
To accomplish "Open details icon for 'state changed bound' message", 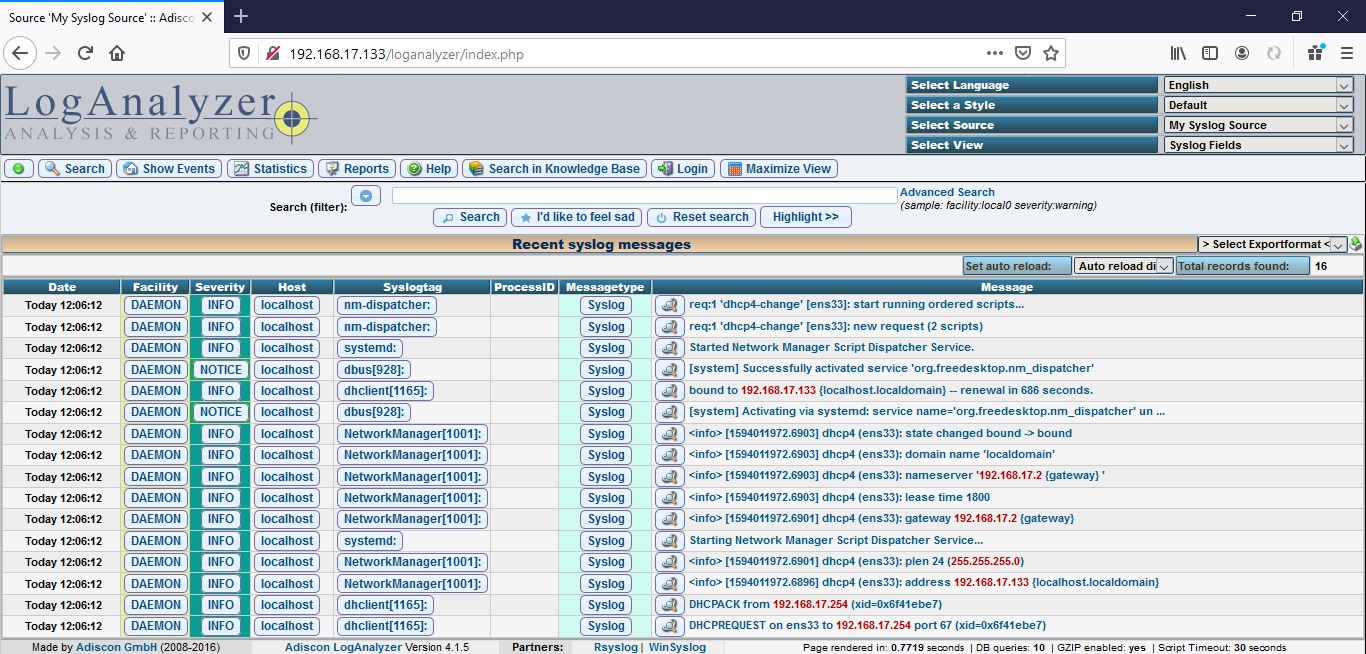I will [669, 434].
